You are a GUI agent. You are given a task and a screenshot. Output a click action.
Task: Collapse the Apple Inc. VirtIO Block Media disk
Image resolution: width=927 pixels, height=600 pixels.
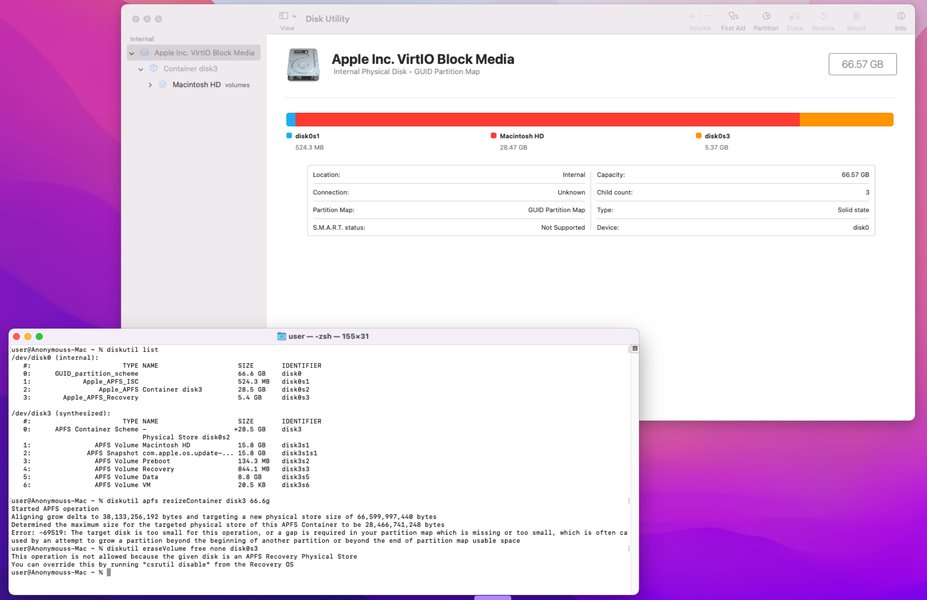tap(132, 53)
